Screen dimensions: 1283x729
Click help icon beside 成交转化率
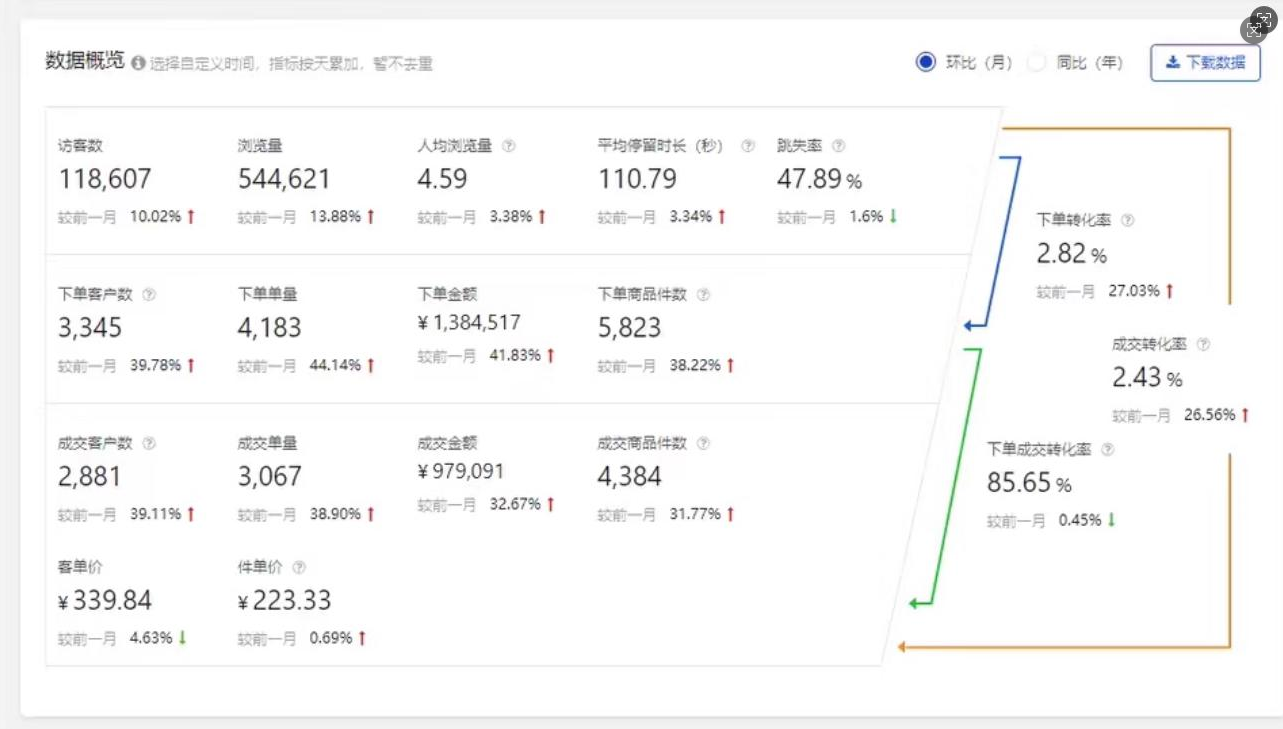tap(1203, 344)
